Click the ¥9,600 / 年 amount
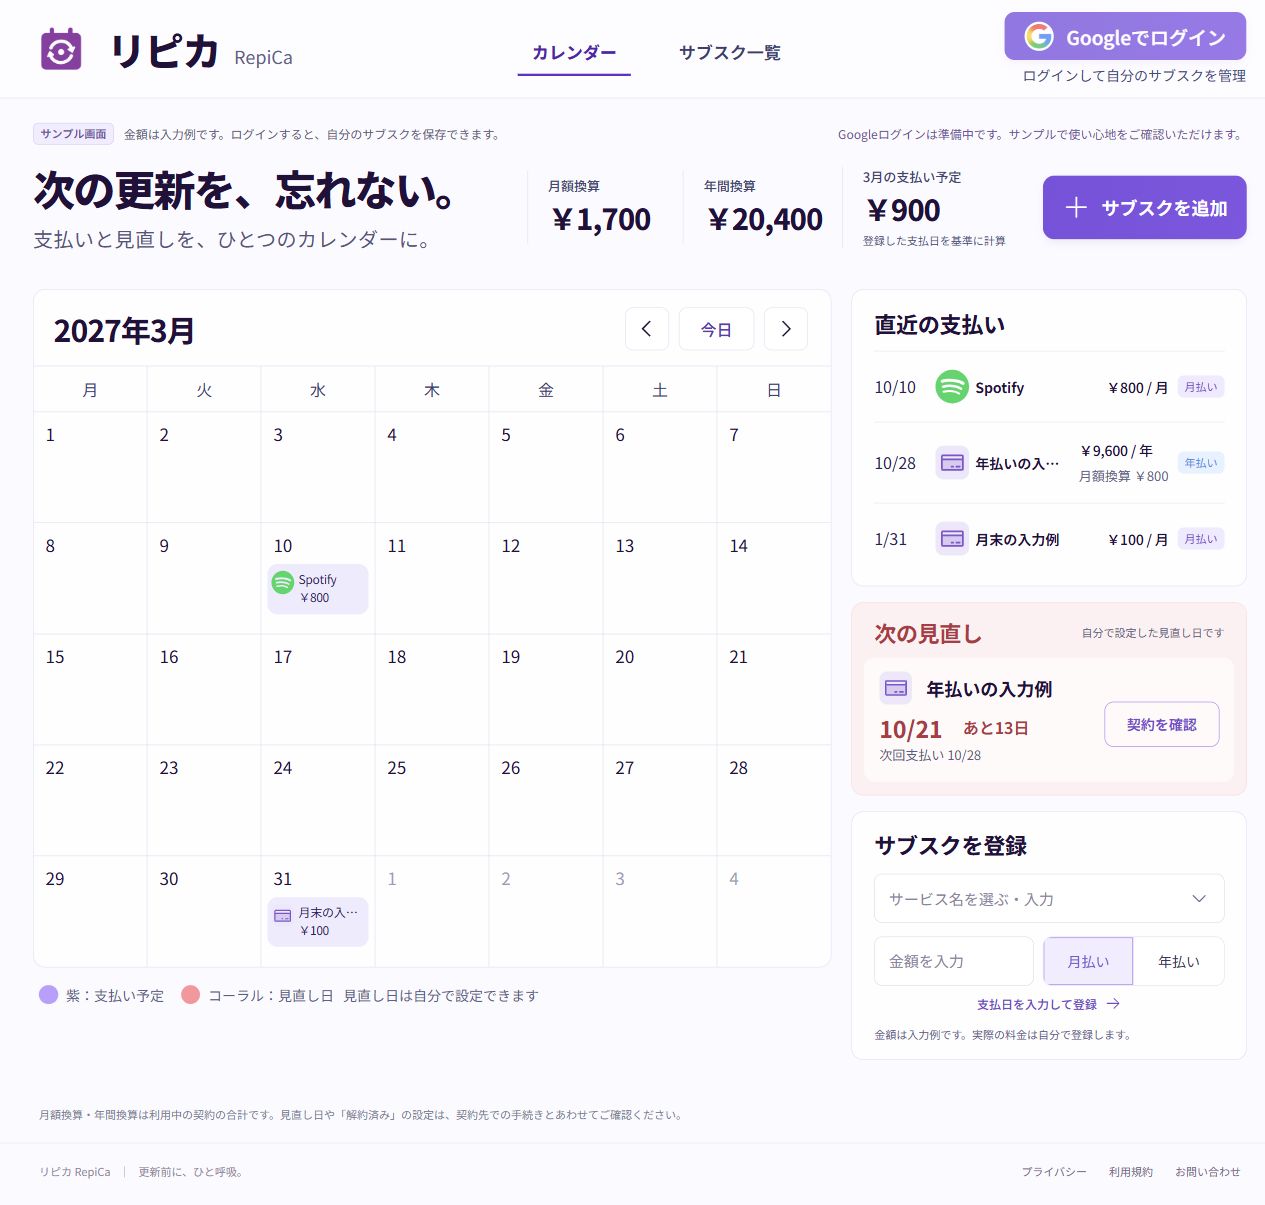 click(x=1116, y=451)
